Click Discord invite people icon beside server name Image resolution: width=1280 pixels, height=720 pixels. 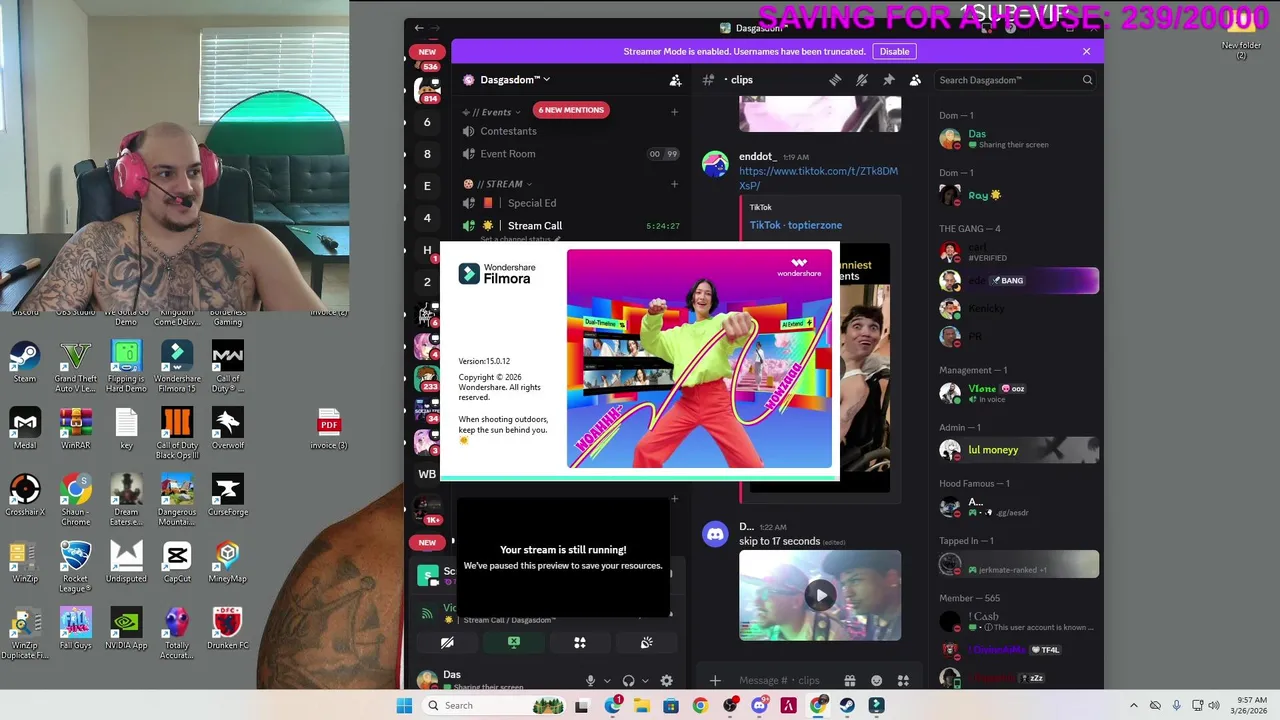675,80
